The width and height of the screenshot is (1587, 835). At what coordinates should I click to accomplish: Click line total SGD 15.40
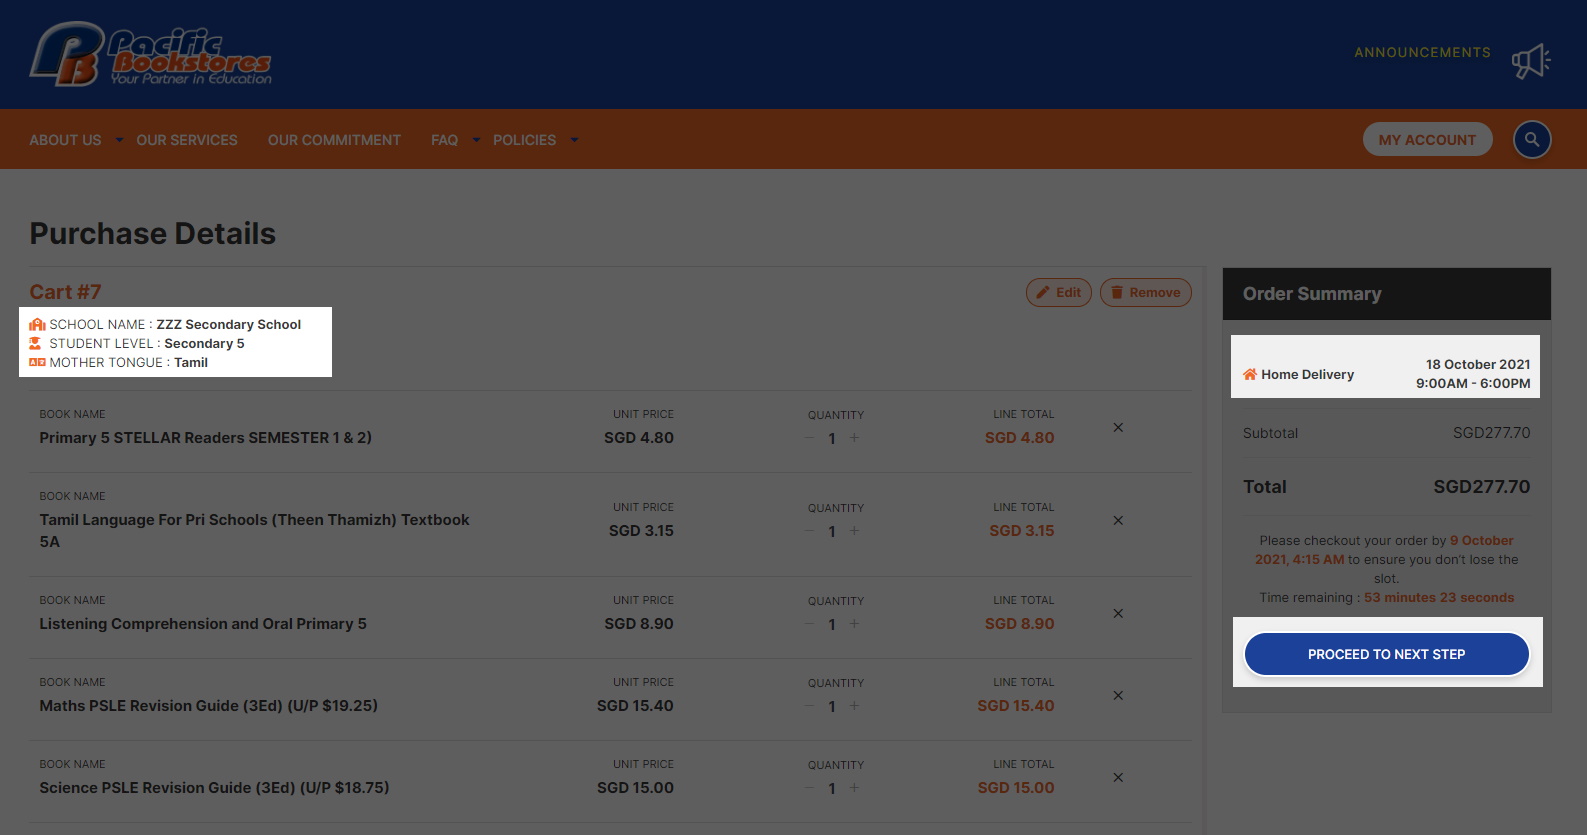pyautogui.click(x=1015, y=706)
